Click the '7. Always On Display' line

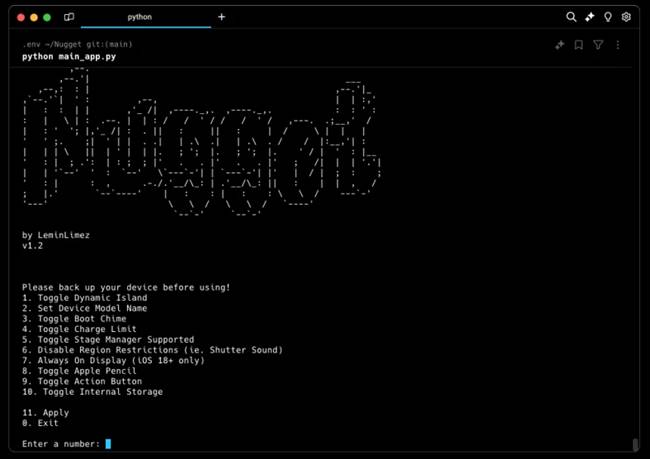click(112, 360)
